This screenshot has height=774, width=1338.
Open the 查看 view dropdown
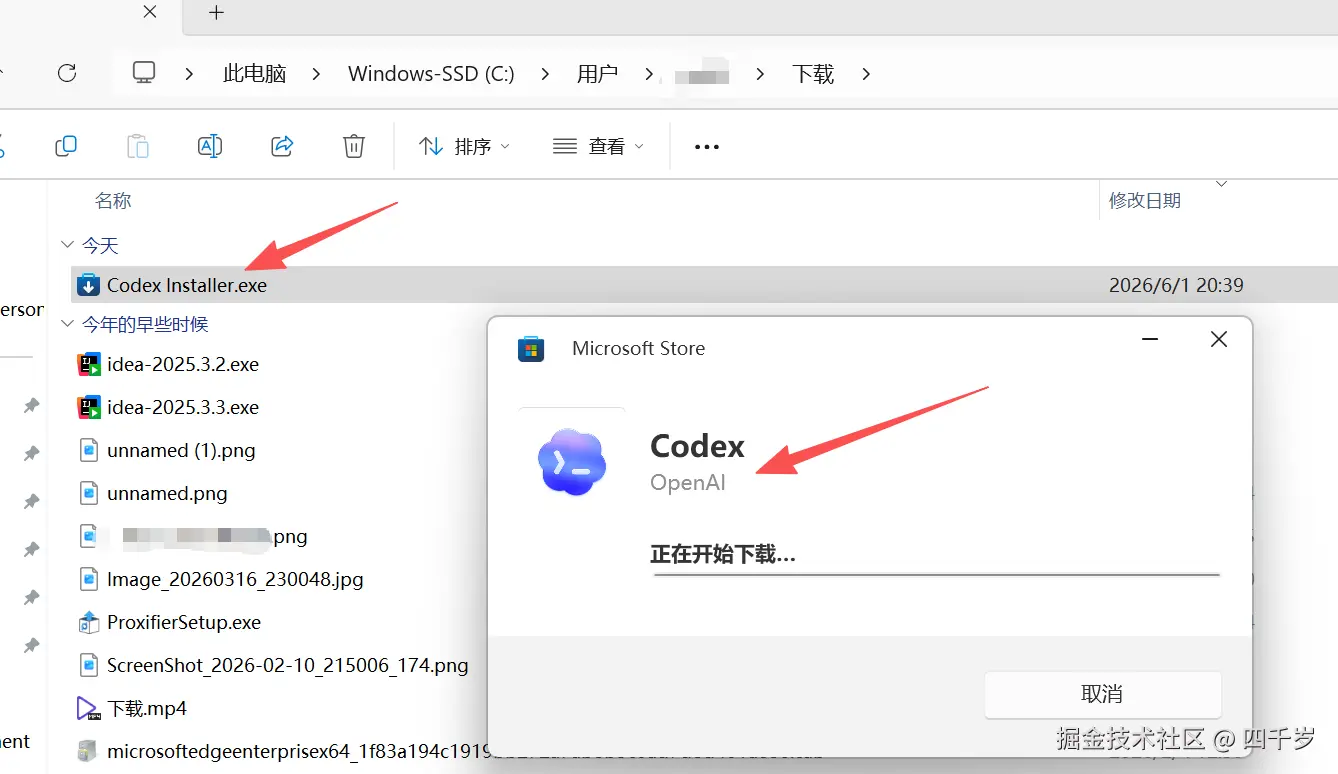tap(598, 146)
